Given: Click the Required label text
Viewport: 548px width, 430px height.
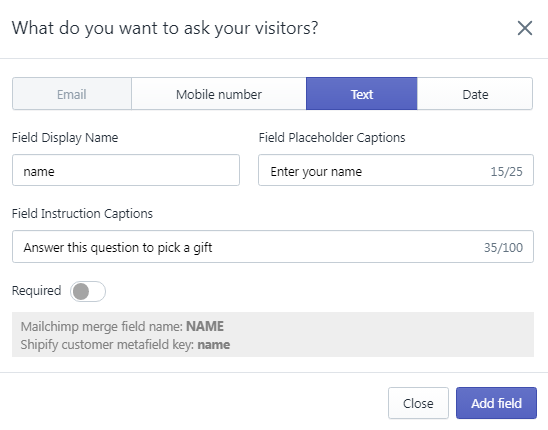Looking at the screenshot, I should coord(36,291).
